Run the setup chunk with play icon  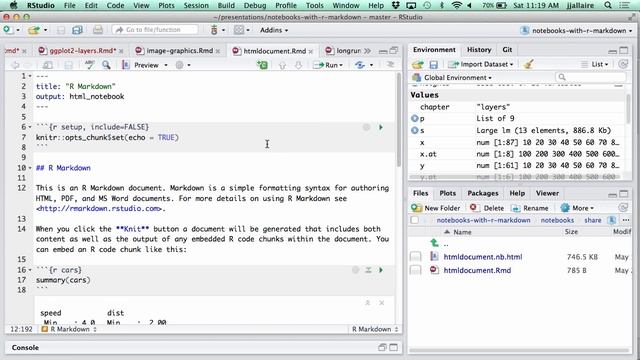click(x=381, y=127)
